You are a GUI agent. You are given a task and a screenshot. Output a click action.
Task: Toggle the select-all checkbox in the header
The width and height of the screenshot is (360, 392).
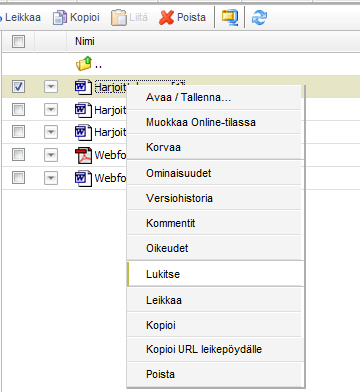click(x=18, y=42)
